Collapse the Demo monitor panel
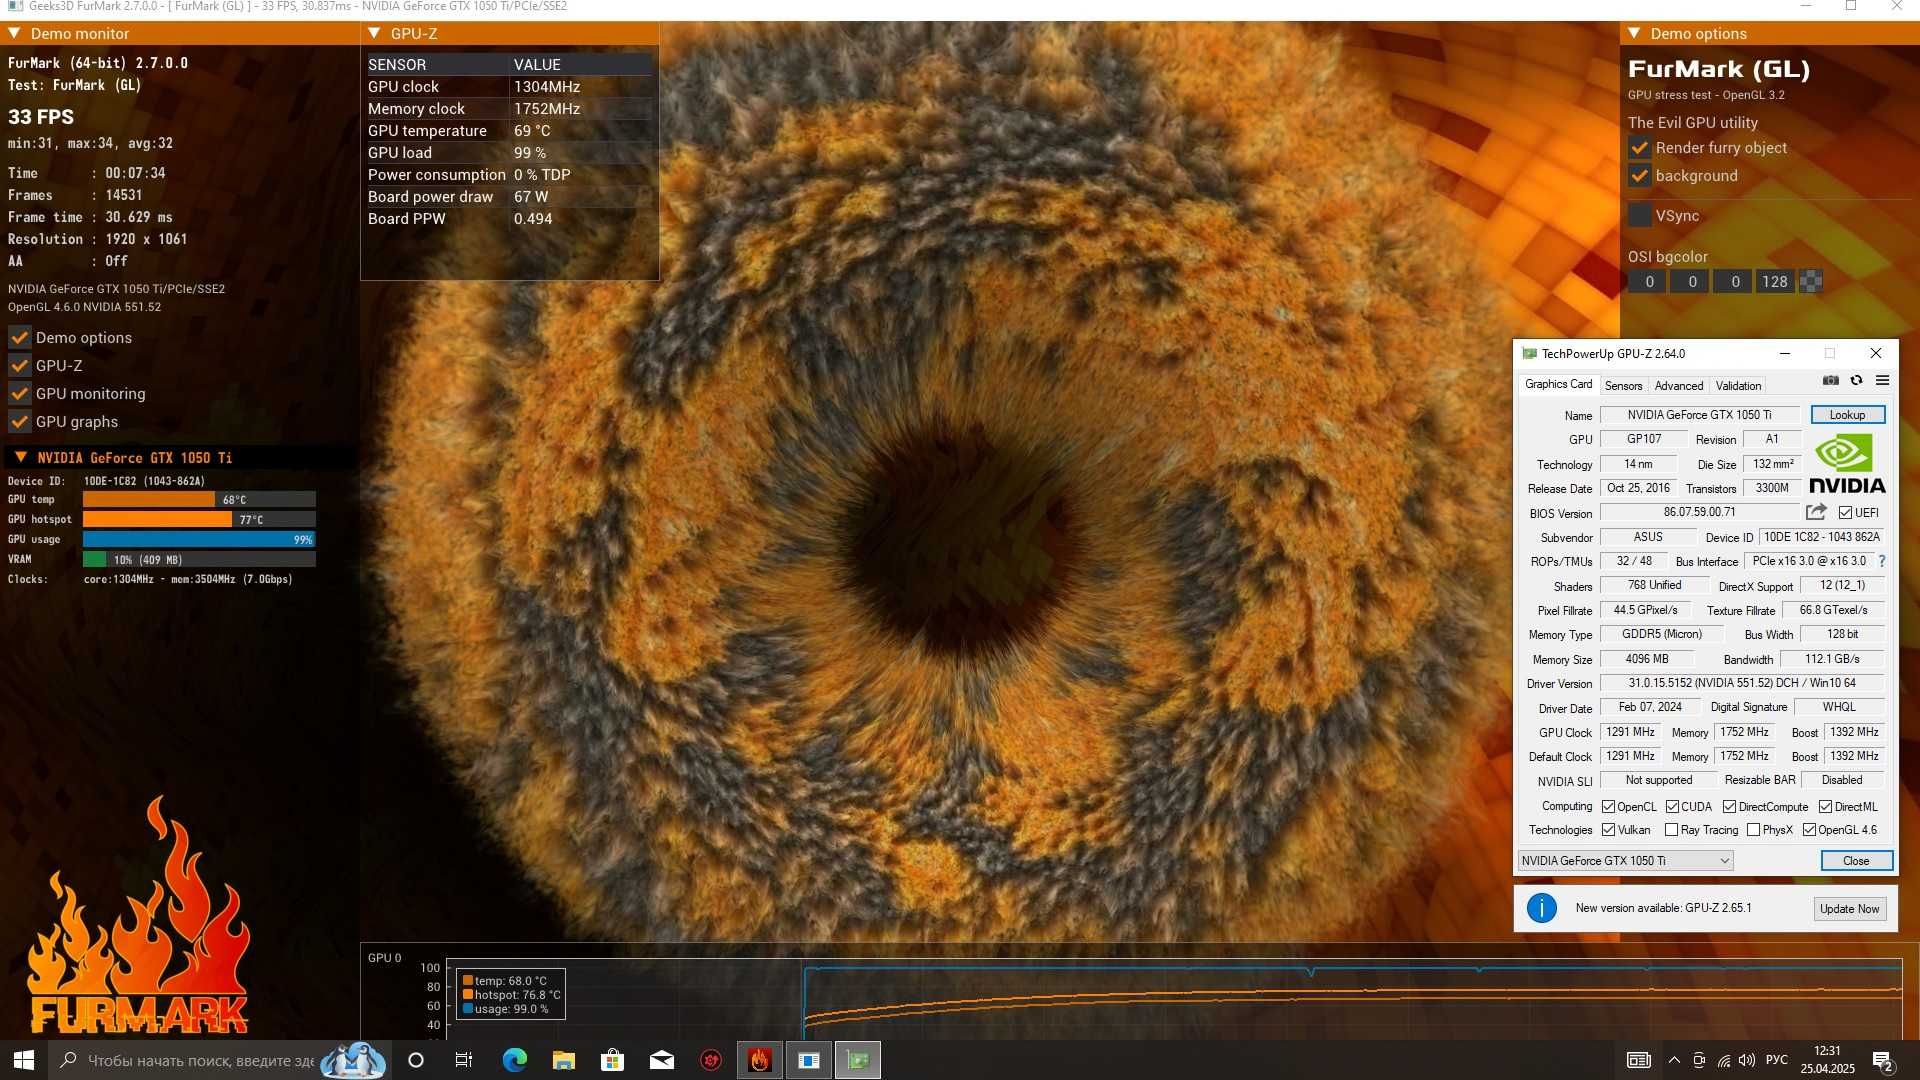This screenshot has width=1920, height=1080. click(x=14, y=33)
